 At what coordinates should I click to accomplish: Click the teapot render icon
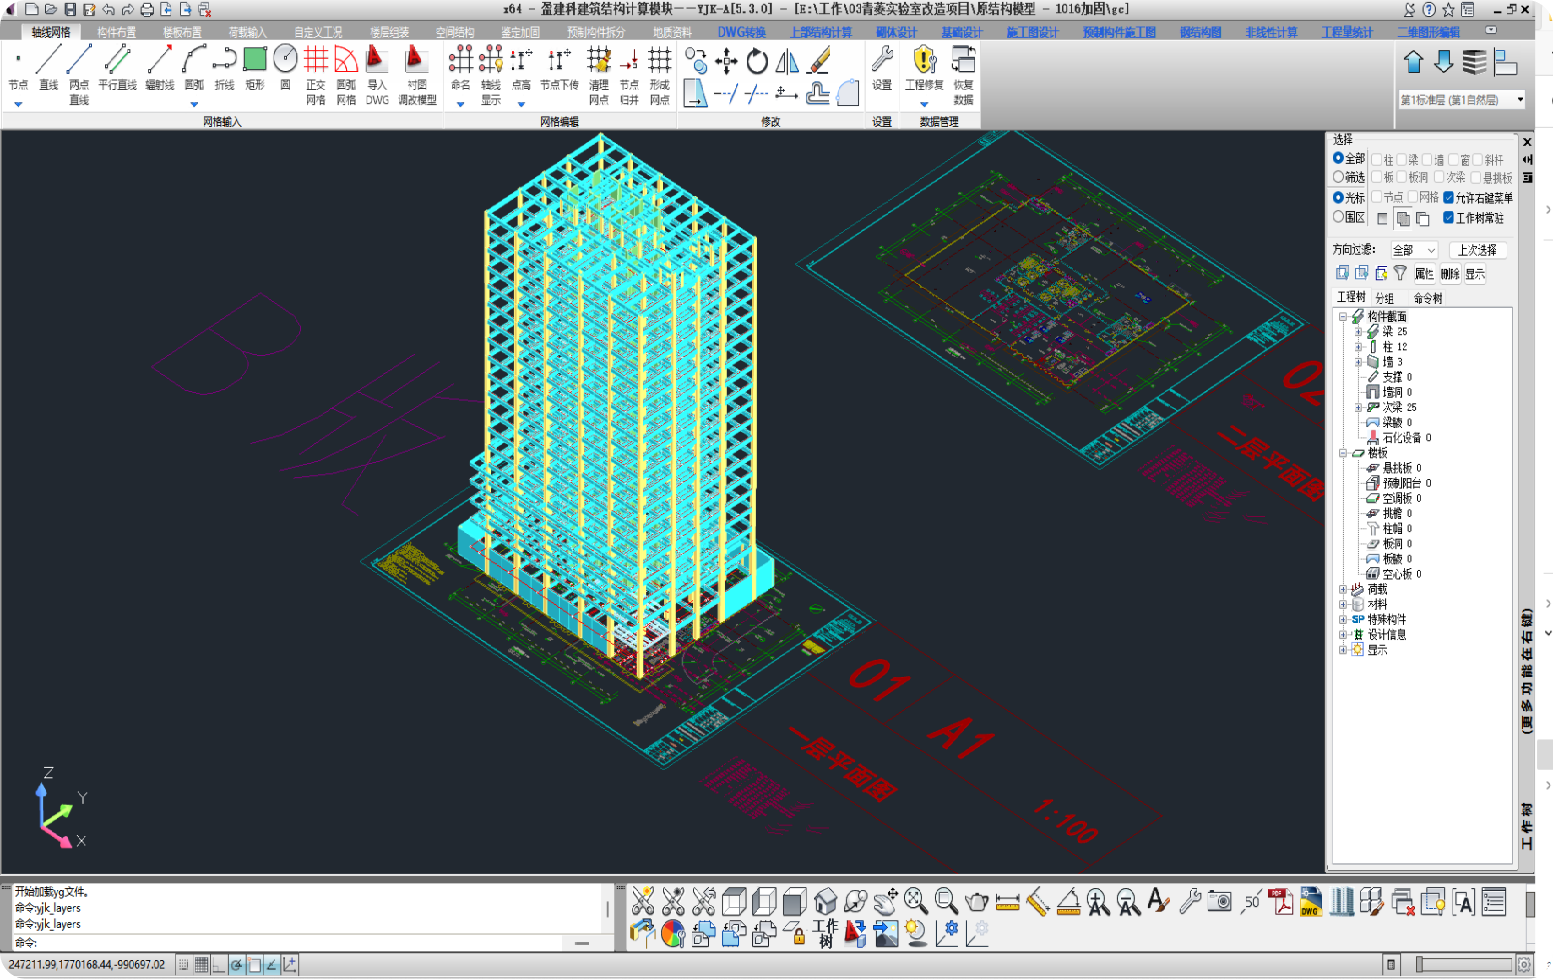point(977,902)
